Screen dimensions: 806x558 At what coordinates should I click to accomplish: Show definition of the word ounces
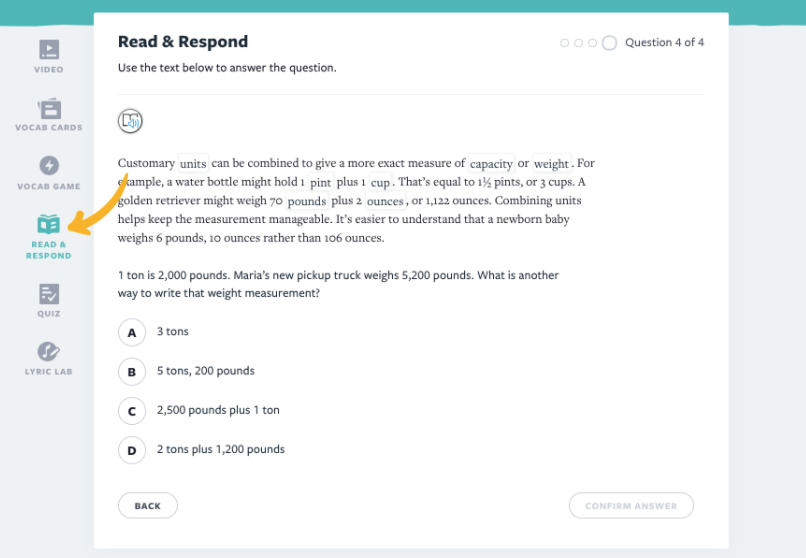[385, 200]
